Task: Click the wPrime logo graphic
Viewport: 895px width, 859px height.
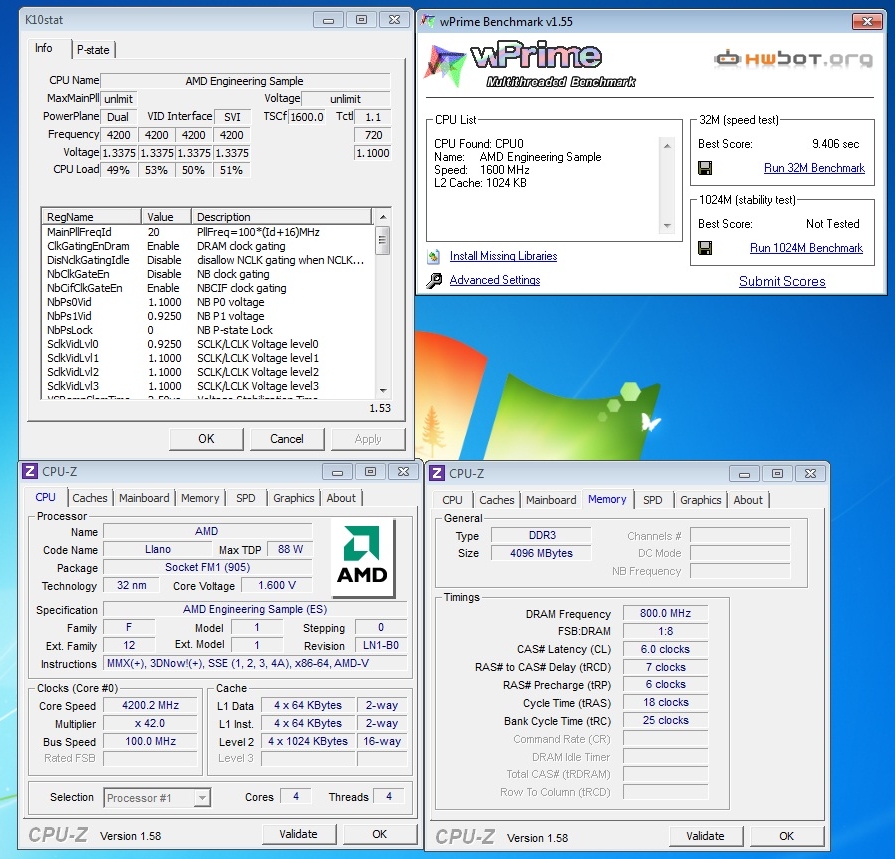Action: click(x=530, y=64)
